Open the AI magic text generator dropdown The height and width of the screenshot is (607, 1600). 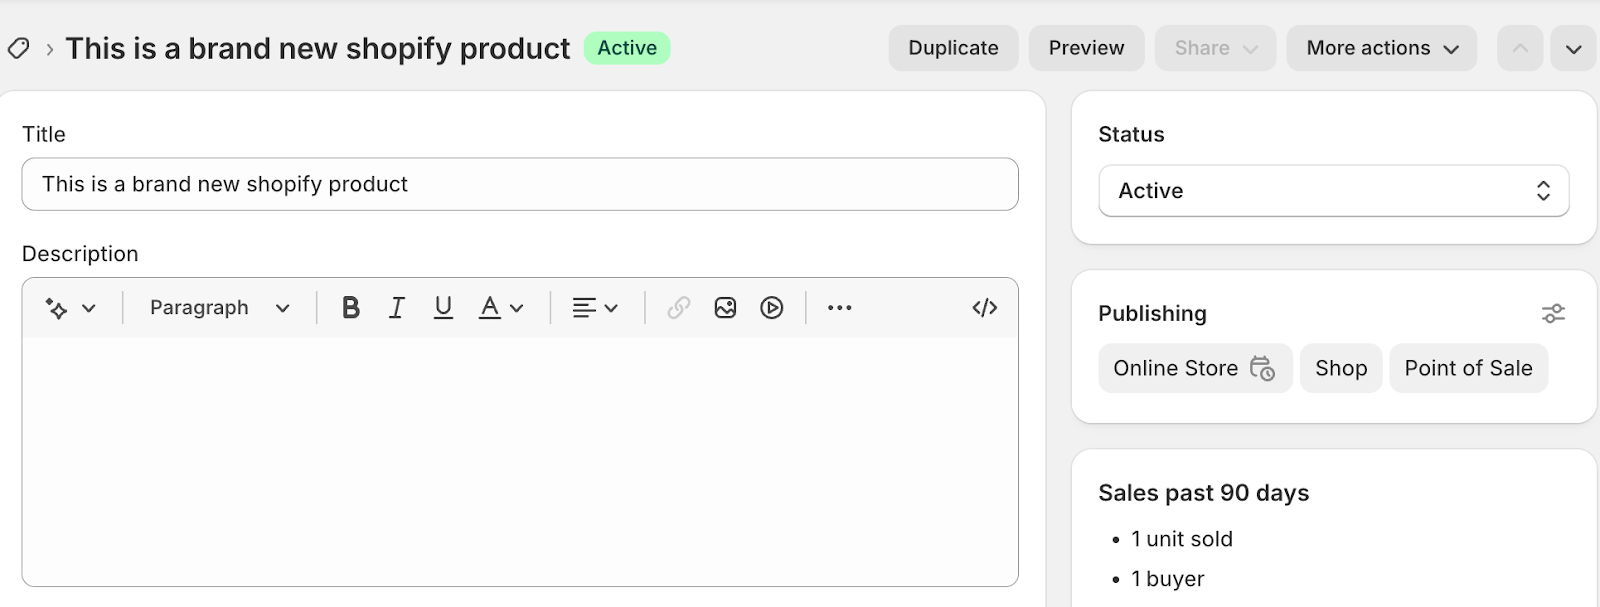(x=70, y=308)
